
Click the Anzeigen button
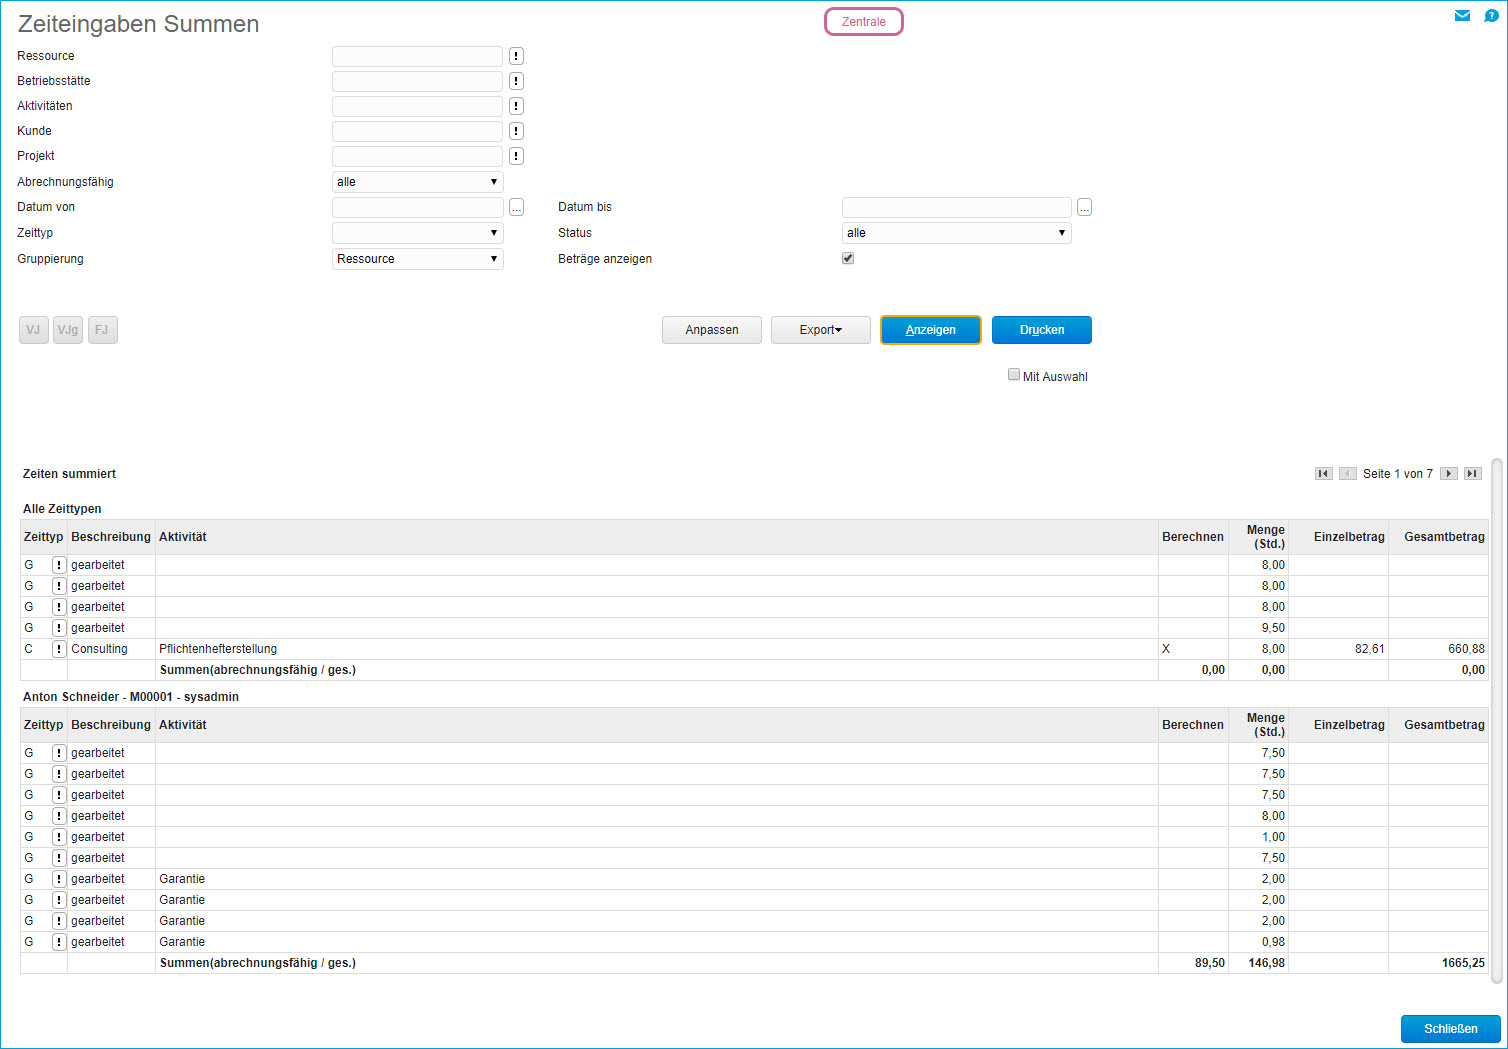pyautogui.click(x=930, y=330)
